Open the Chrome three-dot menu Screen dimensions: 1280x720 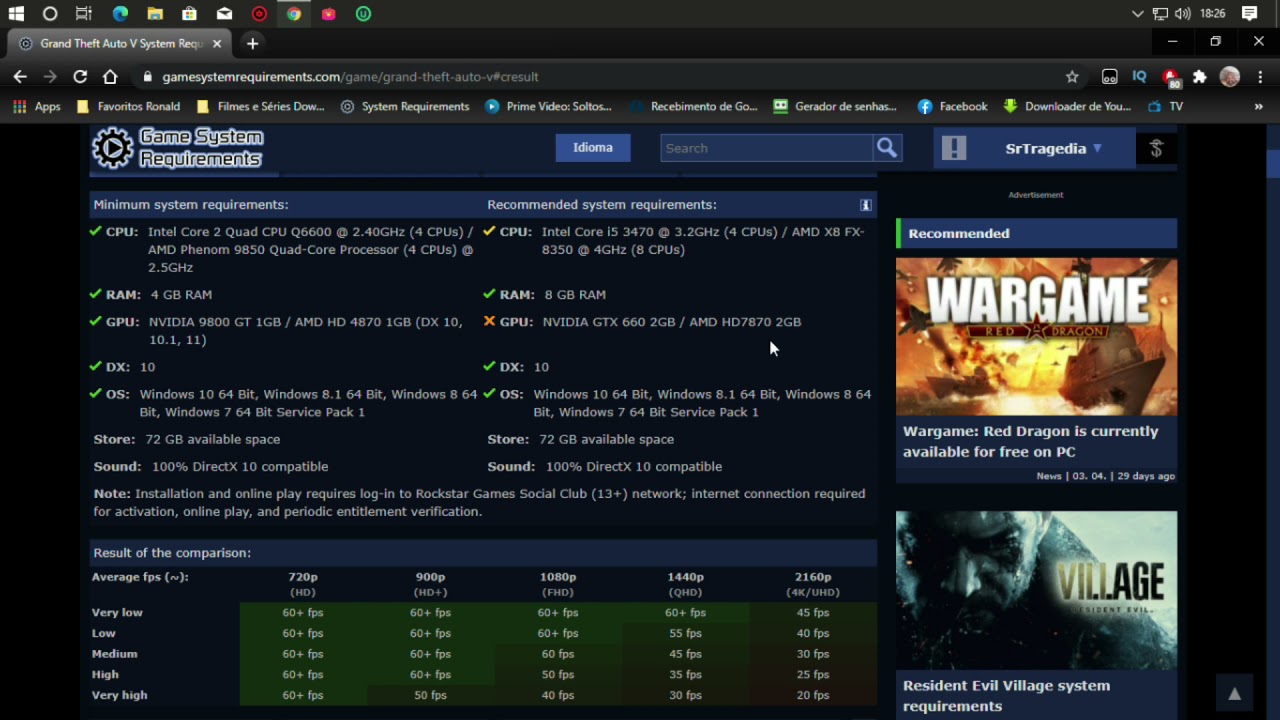[x=1259, y=76]
